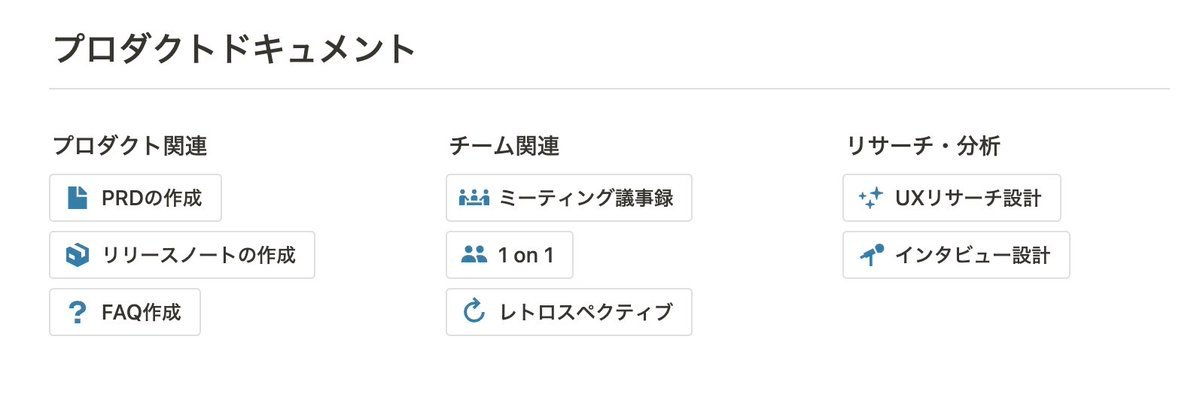Open the PRDの作成 template button

coord(135,198)
